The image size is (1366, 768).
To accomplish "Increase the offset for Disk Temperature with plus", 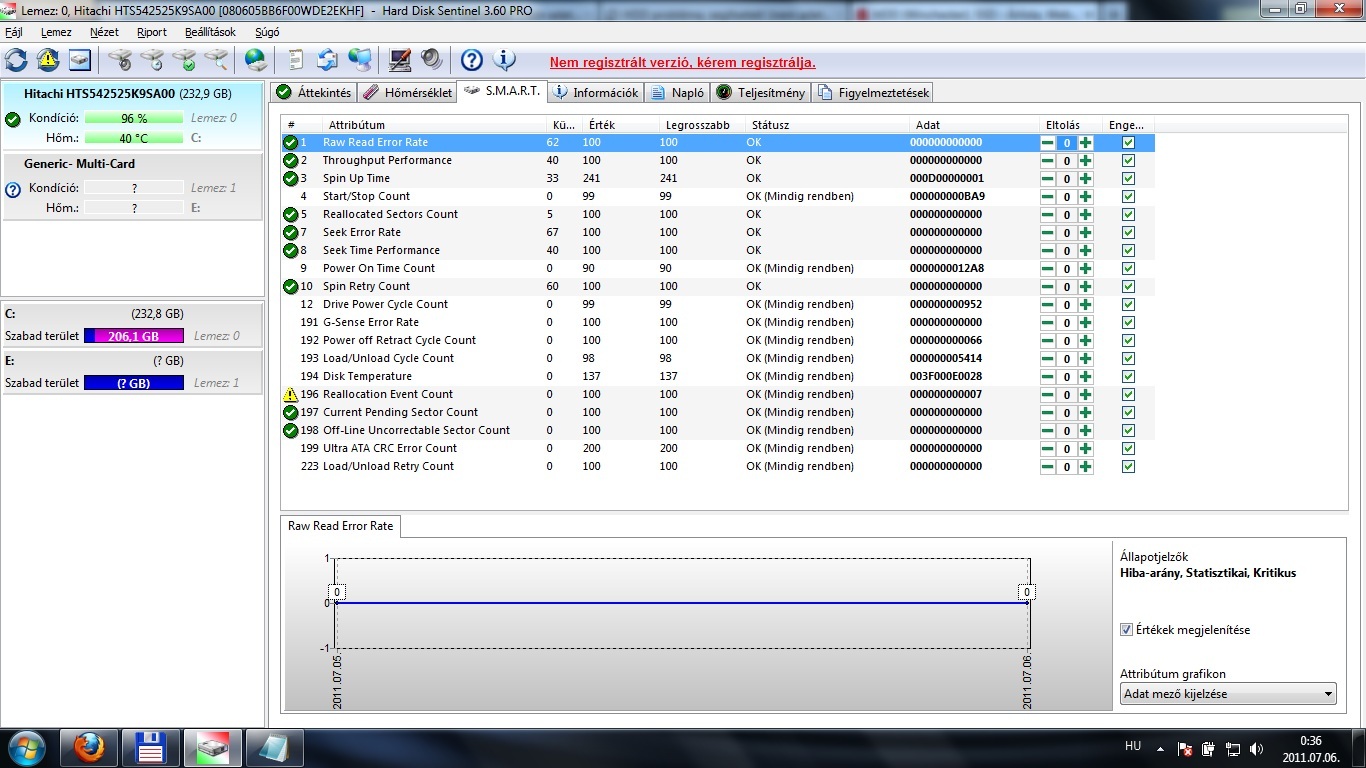I will coord(1085,377).
